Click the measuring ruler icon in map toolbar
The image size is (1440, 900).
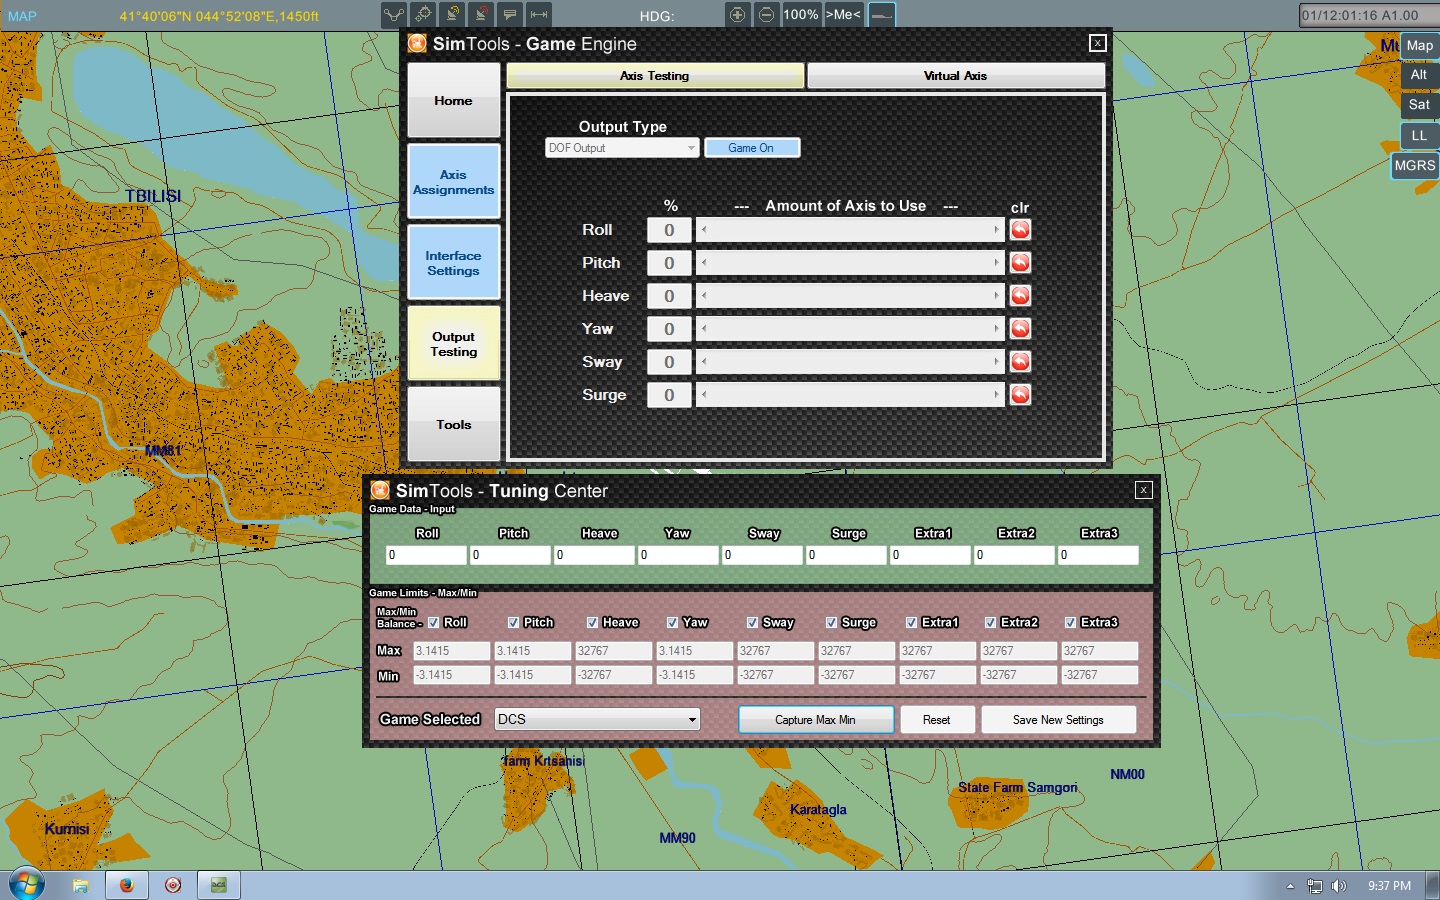539,15
